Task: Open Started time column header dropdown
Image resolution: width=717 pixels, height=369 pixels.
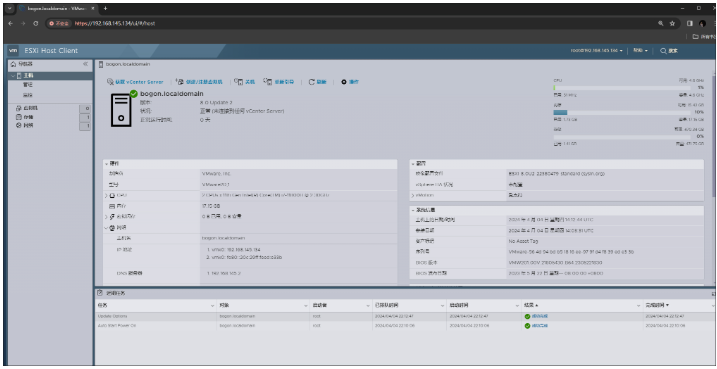Action: 518,305
